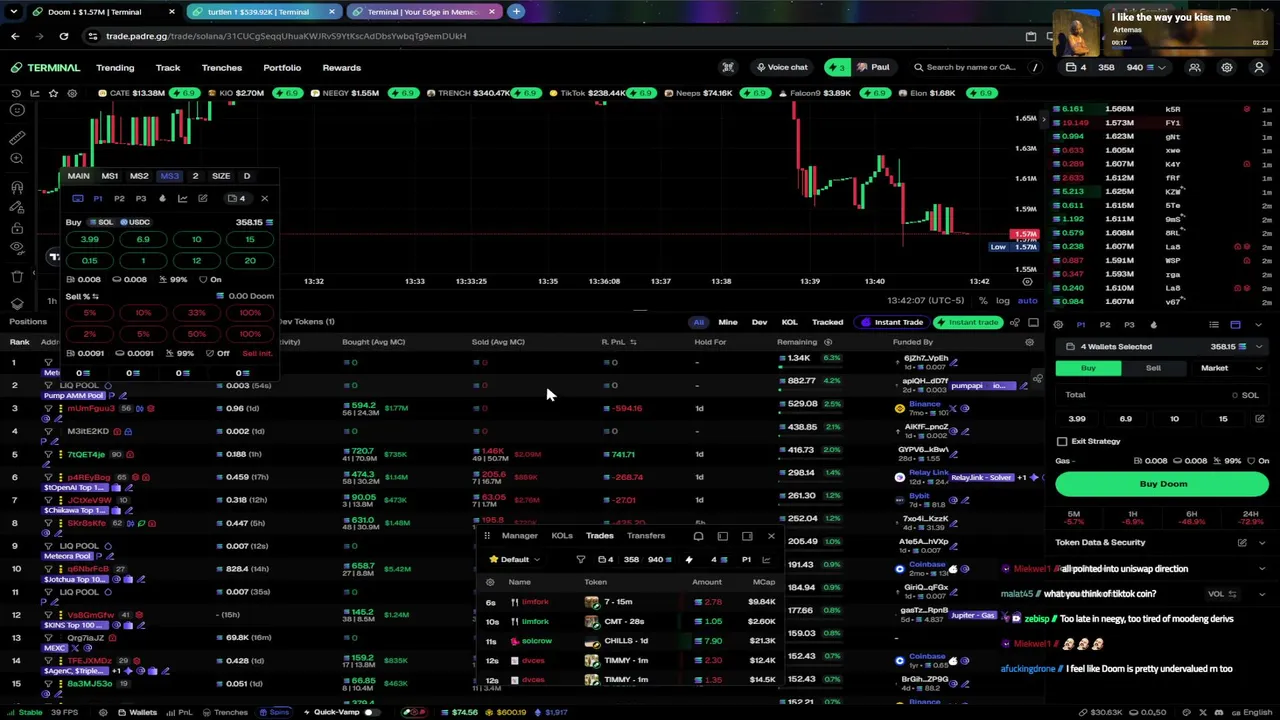Click the flame icon in floating trade panel
This screenshot has width=1280, height=720.
(x=162, y=199)
